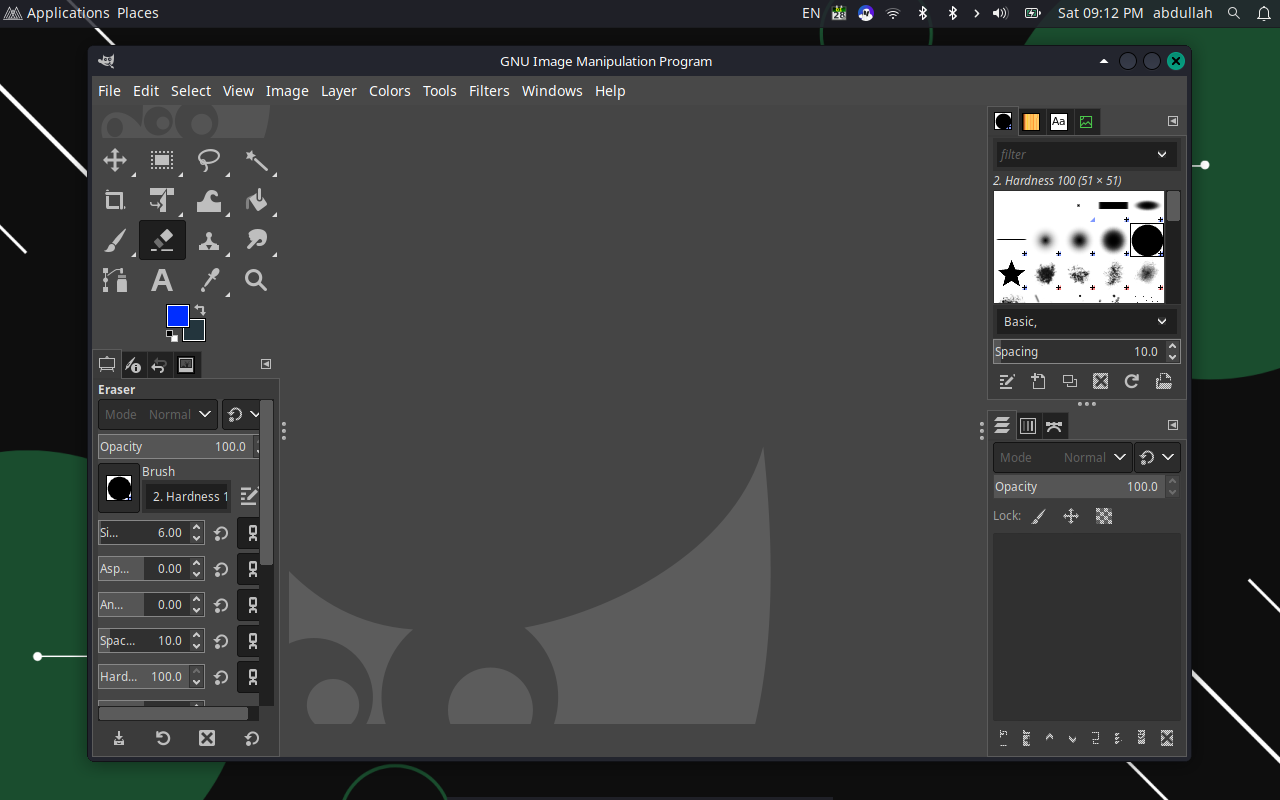Select the Smudge tool
1280x800 pixels.
[256, 241]
